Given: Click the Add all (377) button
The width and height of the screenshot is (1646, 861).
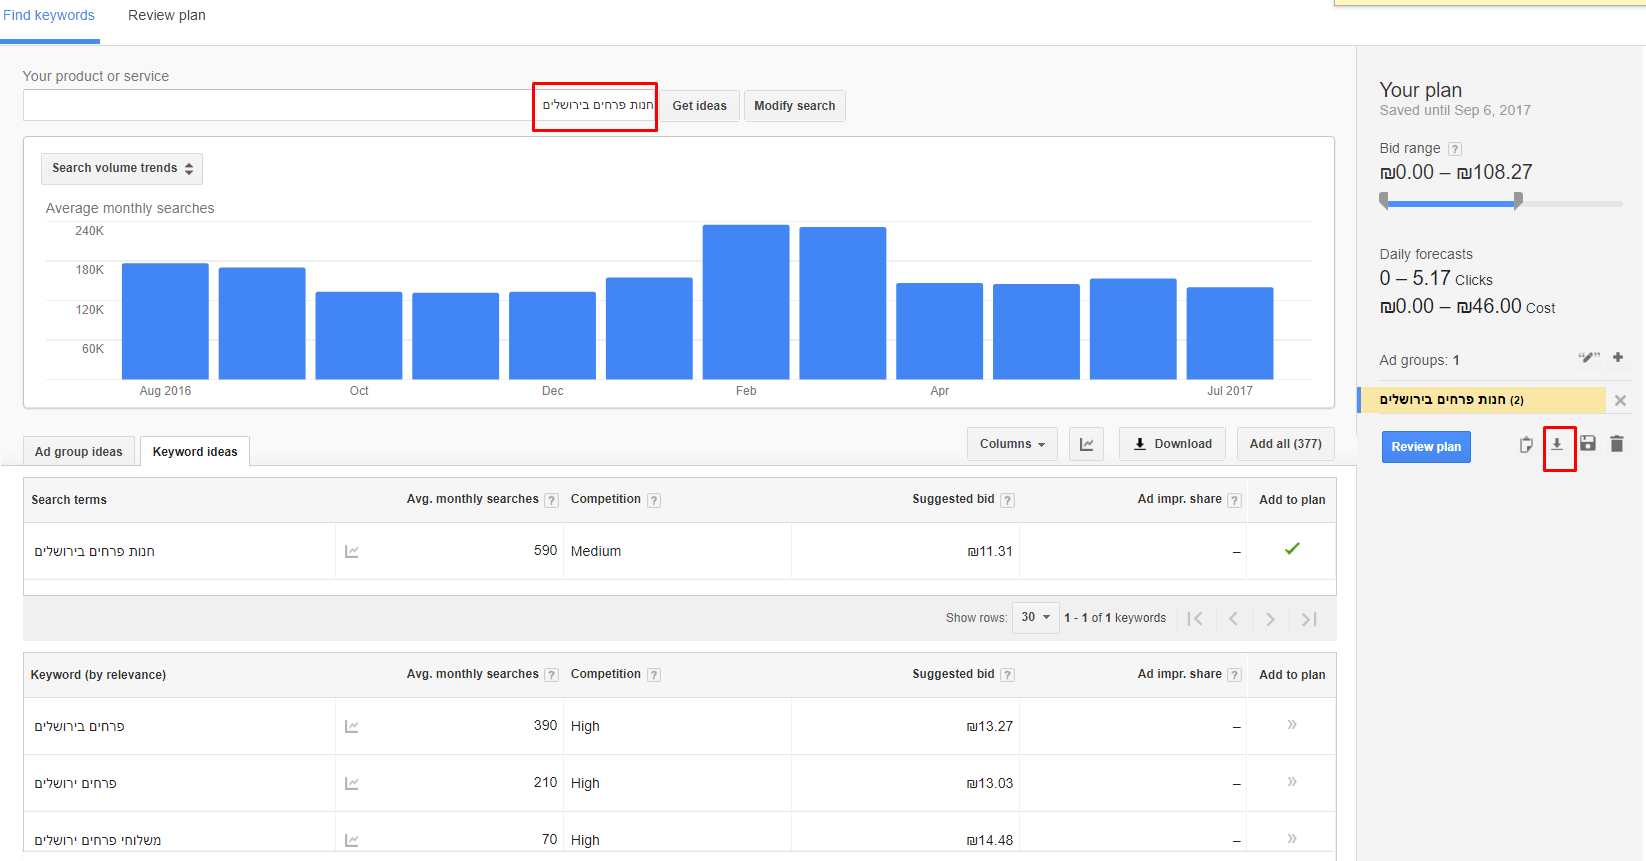Looking at the screenshot, I should (1285, 444).
